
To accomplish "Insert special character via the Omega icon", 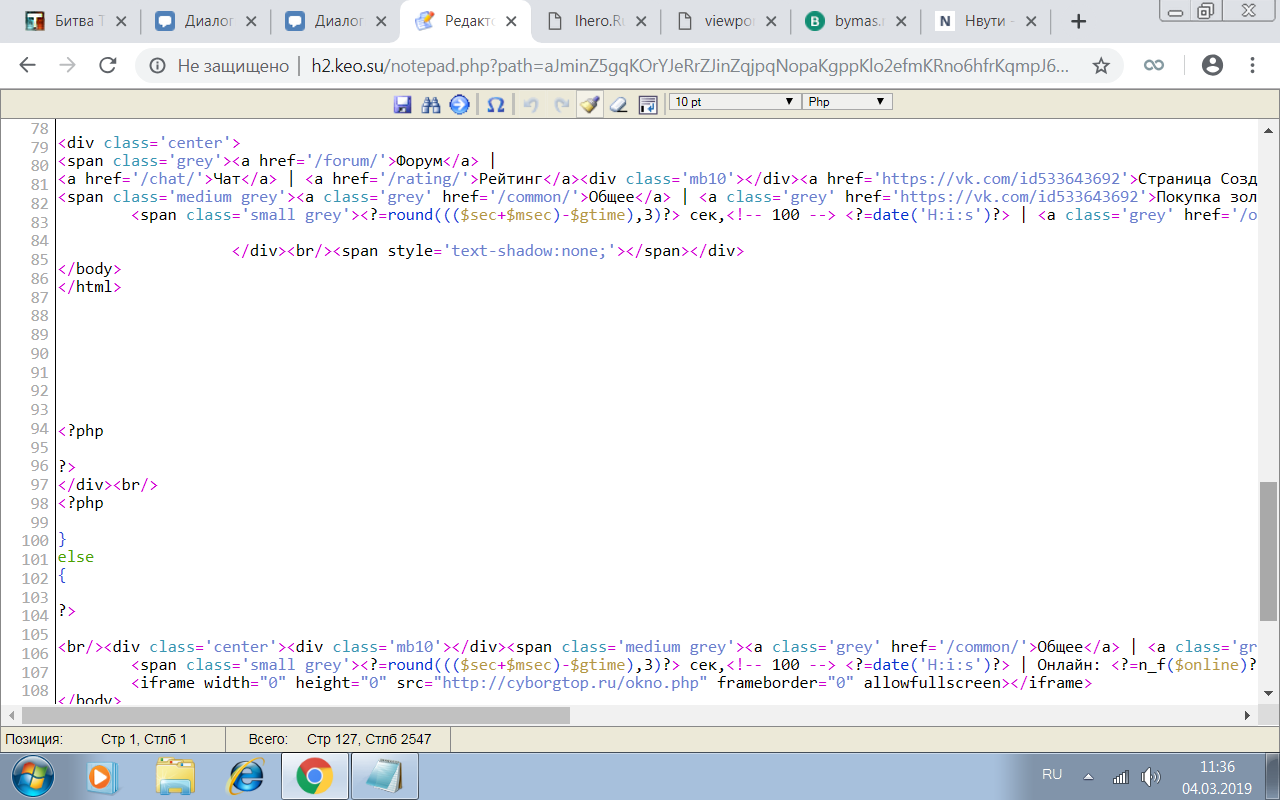I will point(495,104).
